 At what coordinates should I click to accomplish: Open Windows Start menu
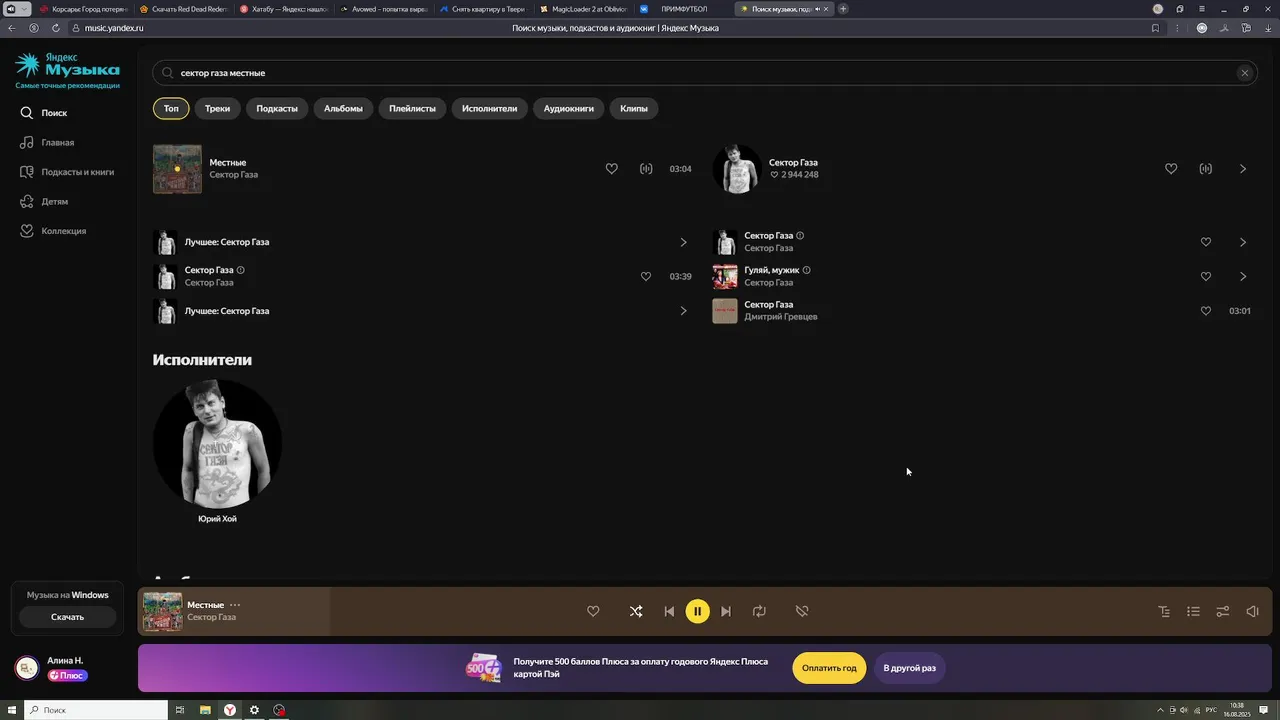(x=10, y=710)
